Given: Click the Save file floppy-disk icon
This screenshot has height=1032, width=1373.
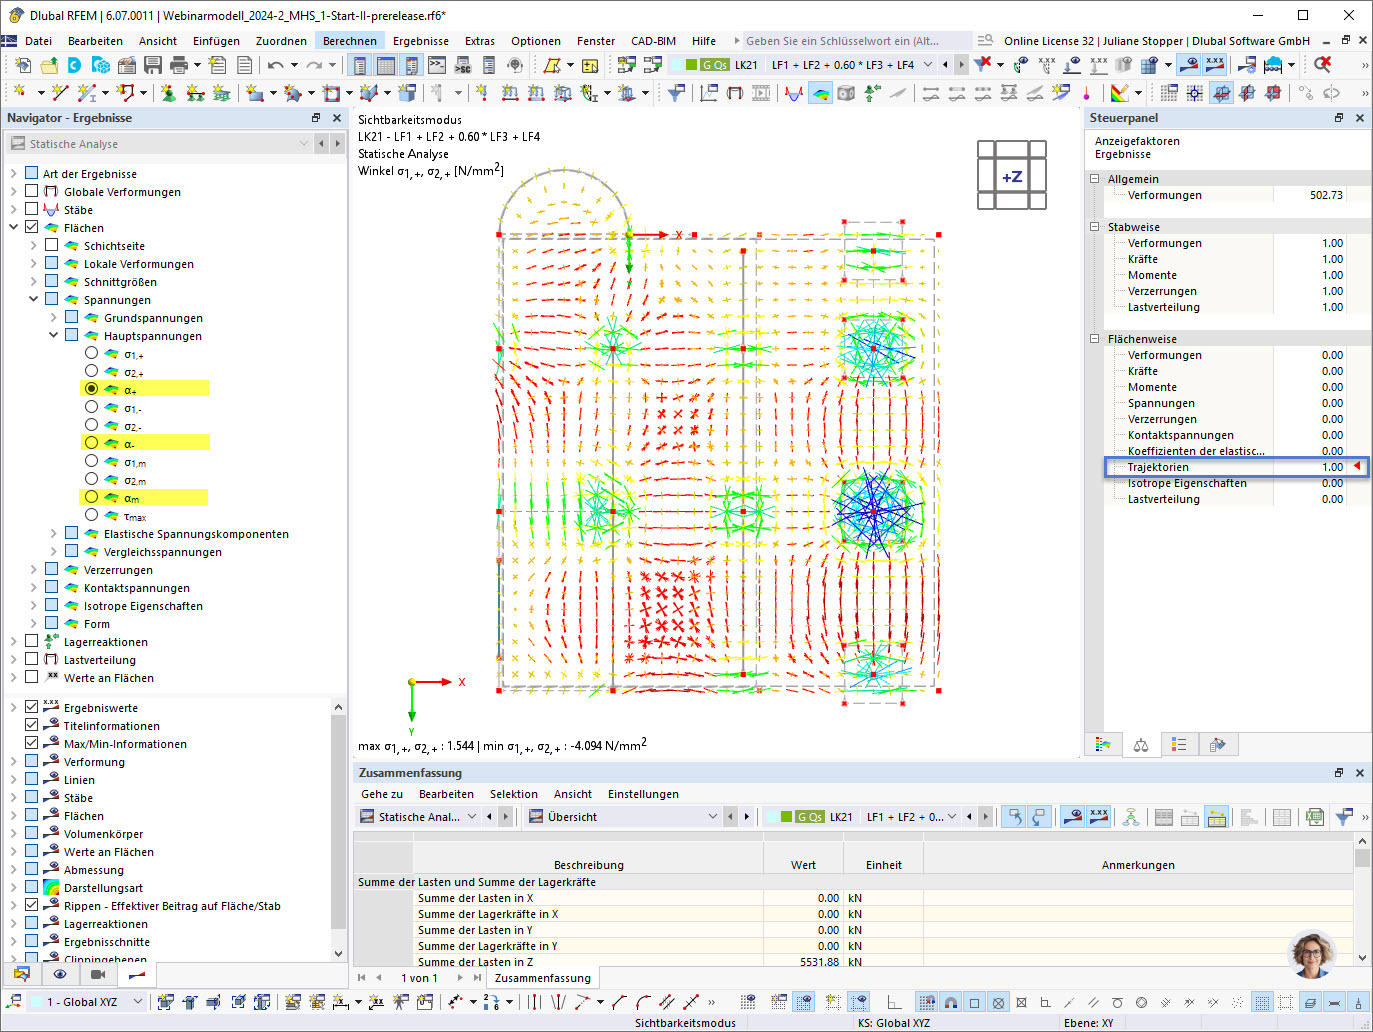Looking at the screenshot, I should [153, 65].
